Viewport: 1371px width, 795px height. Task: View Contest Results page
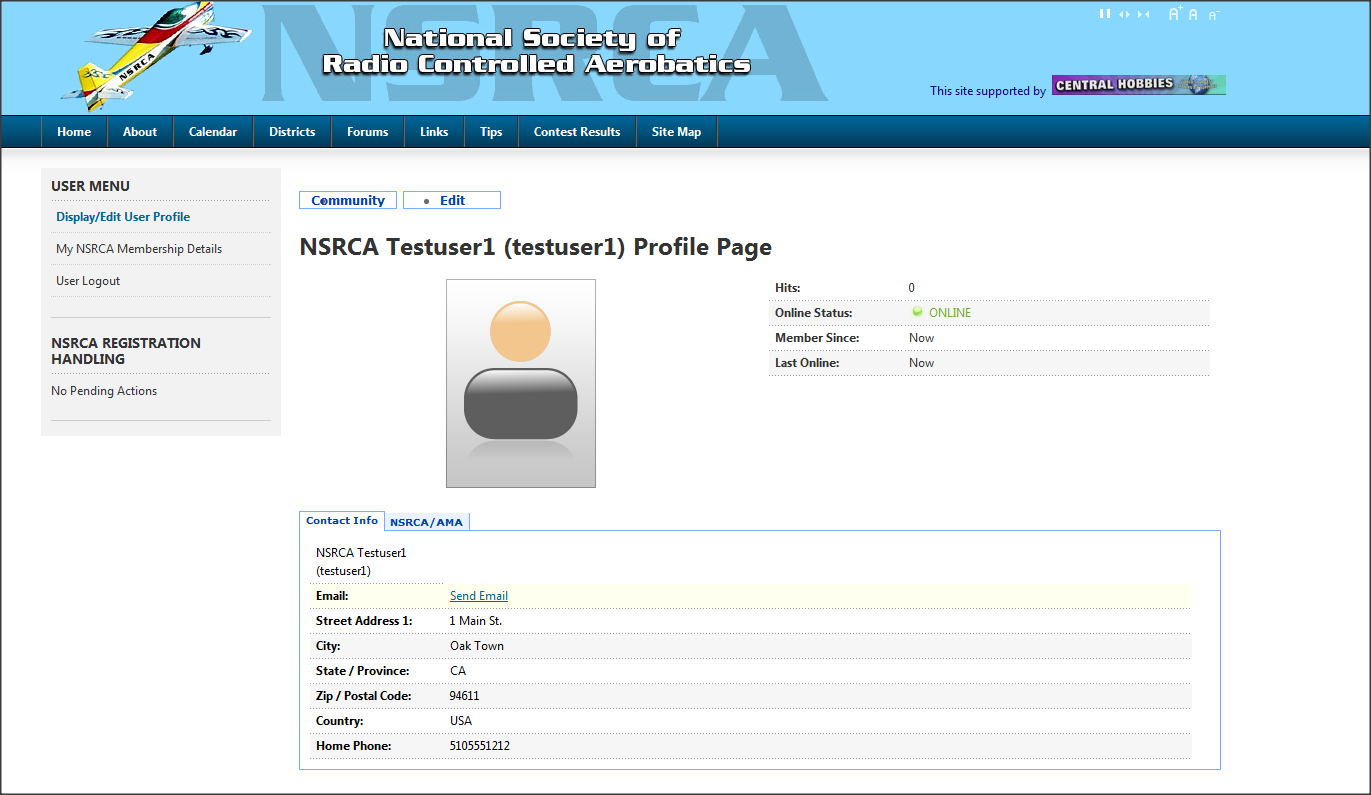point(577,132)
